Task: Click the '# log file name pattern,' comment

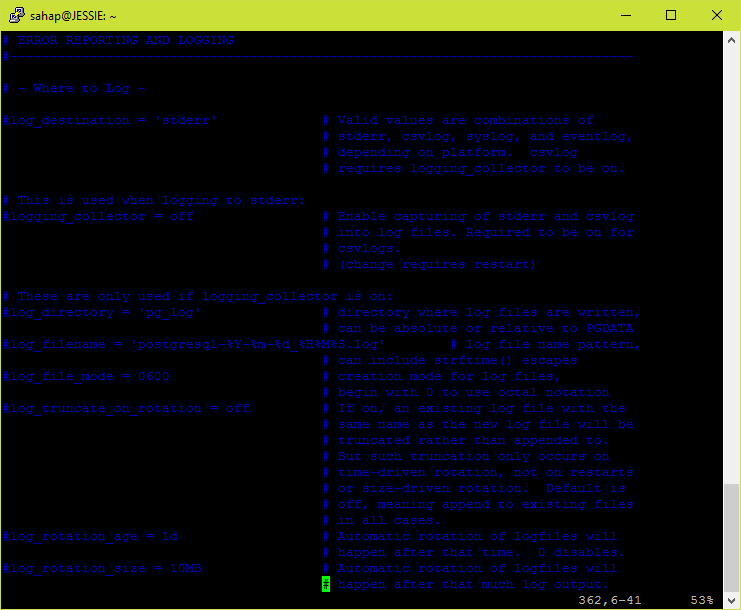Action: [x=546, y=344]
